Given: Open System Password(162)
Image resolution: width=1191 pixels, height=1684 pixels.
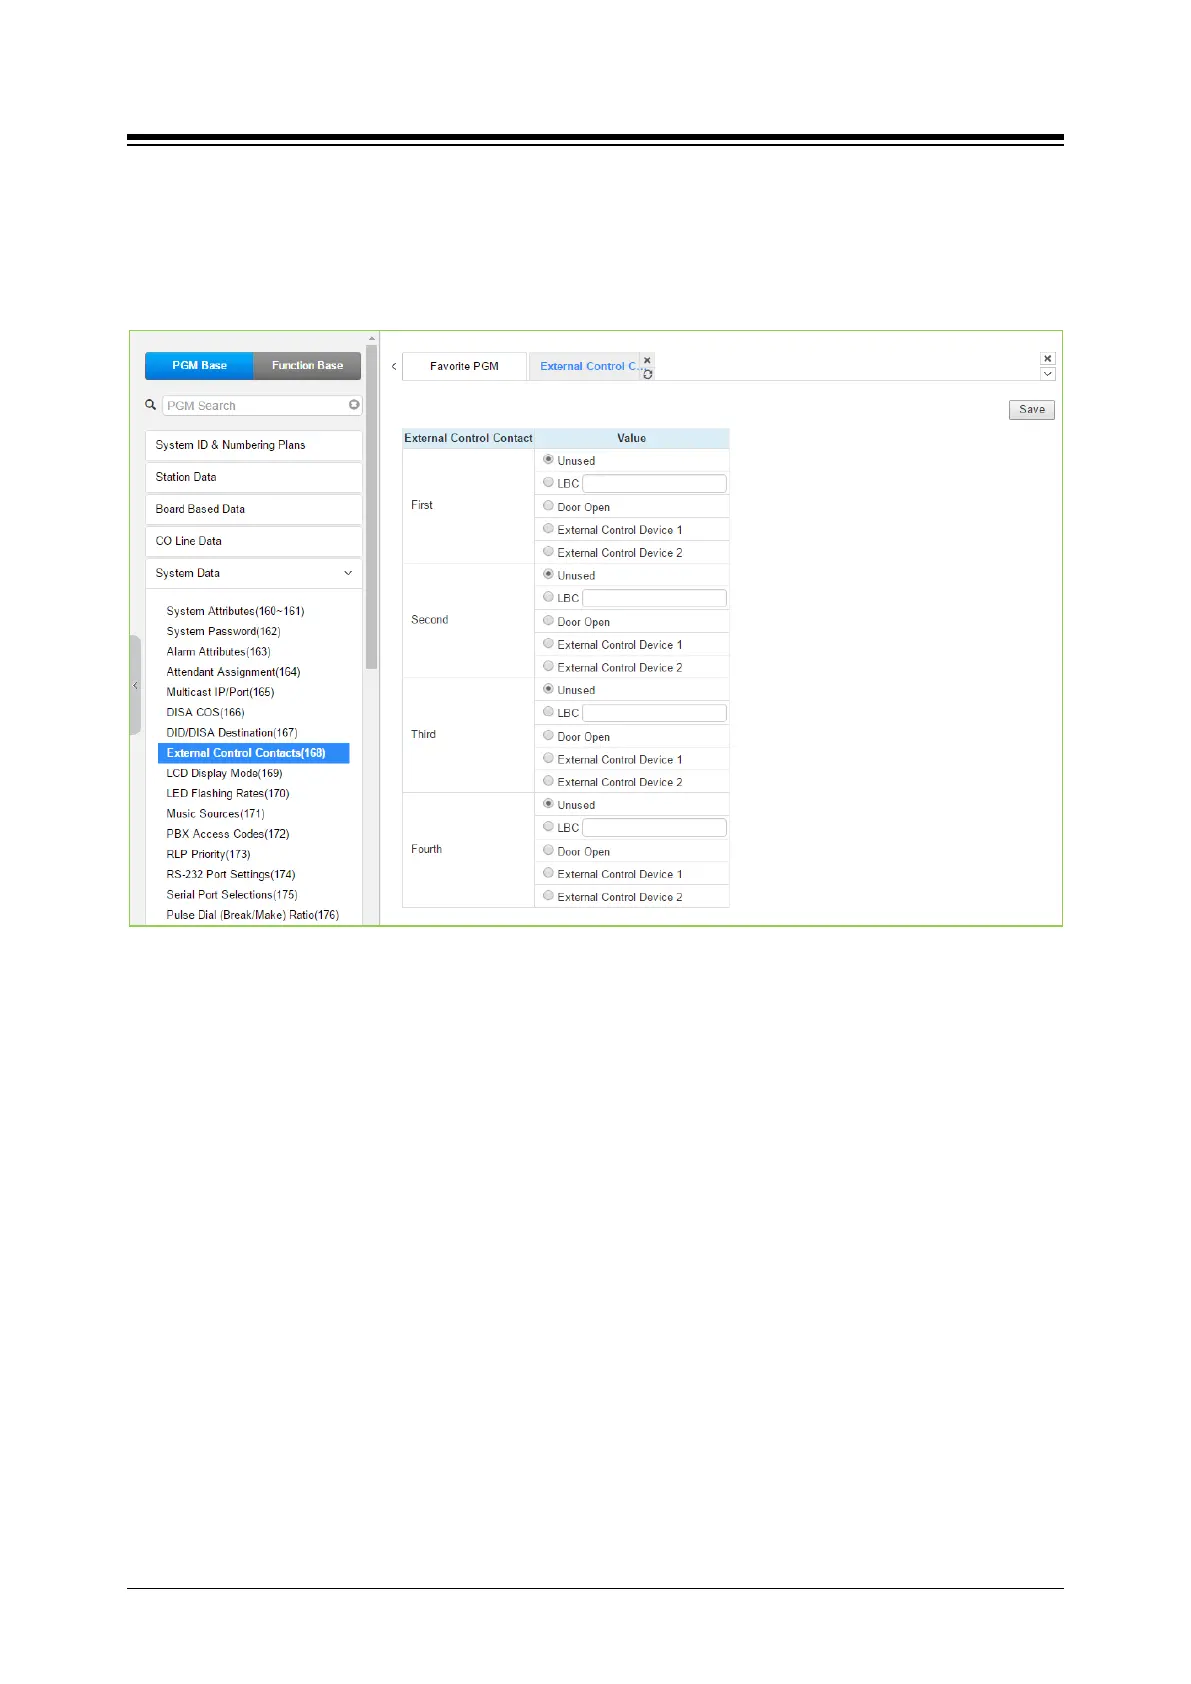Looking at the screenshot, I should click(x=223, y=631).
